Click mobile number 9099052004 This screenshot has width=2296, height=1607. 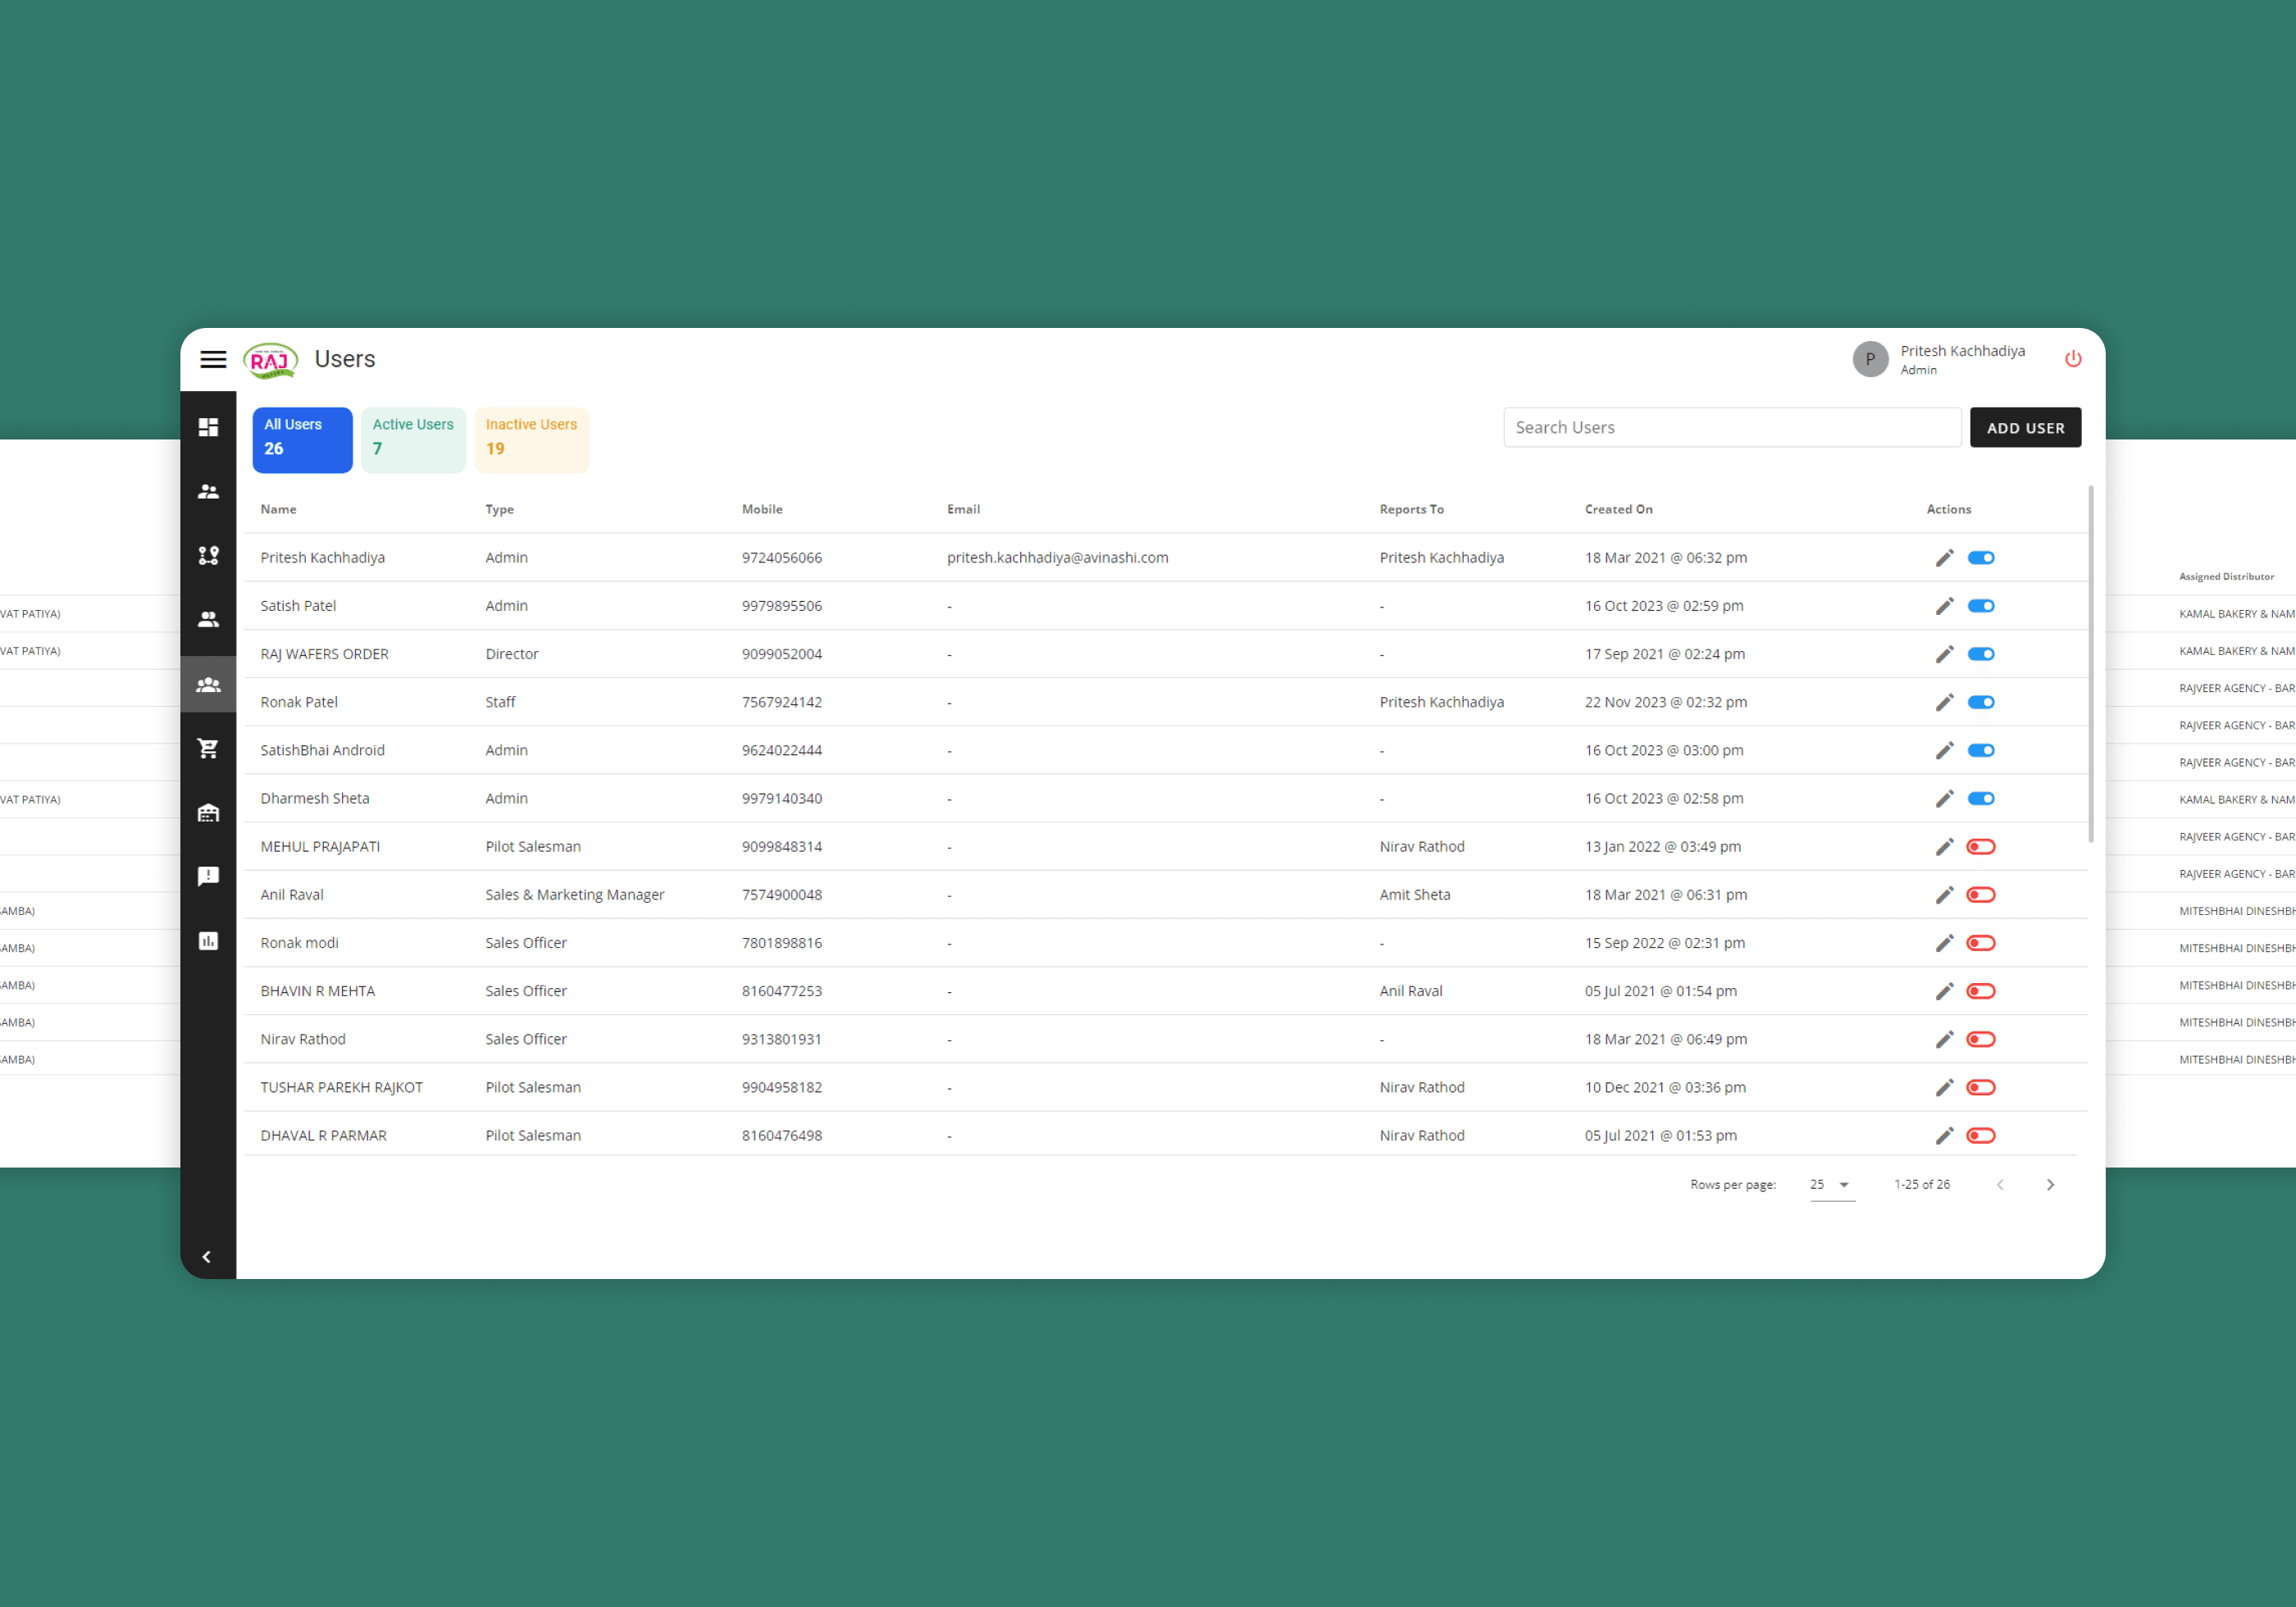pos(781,654)
